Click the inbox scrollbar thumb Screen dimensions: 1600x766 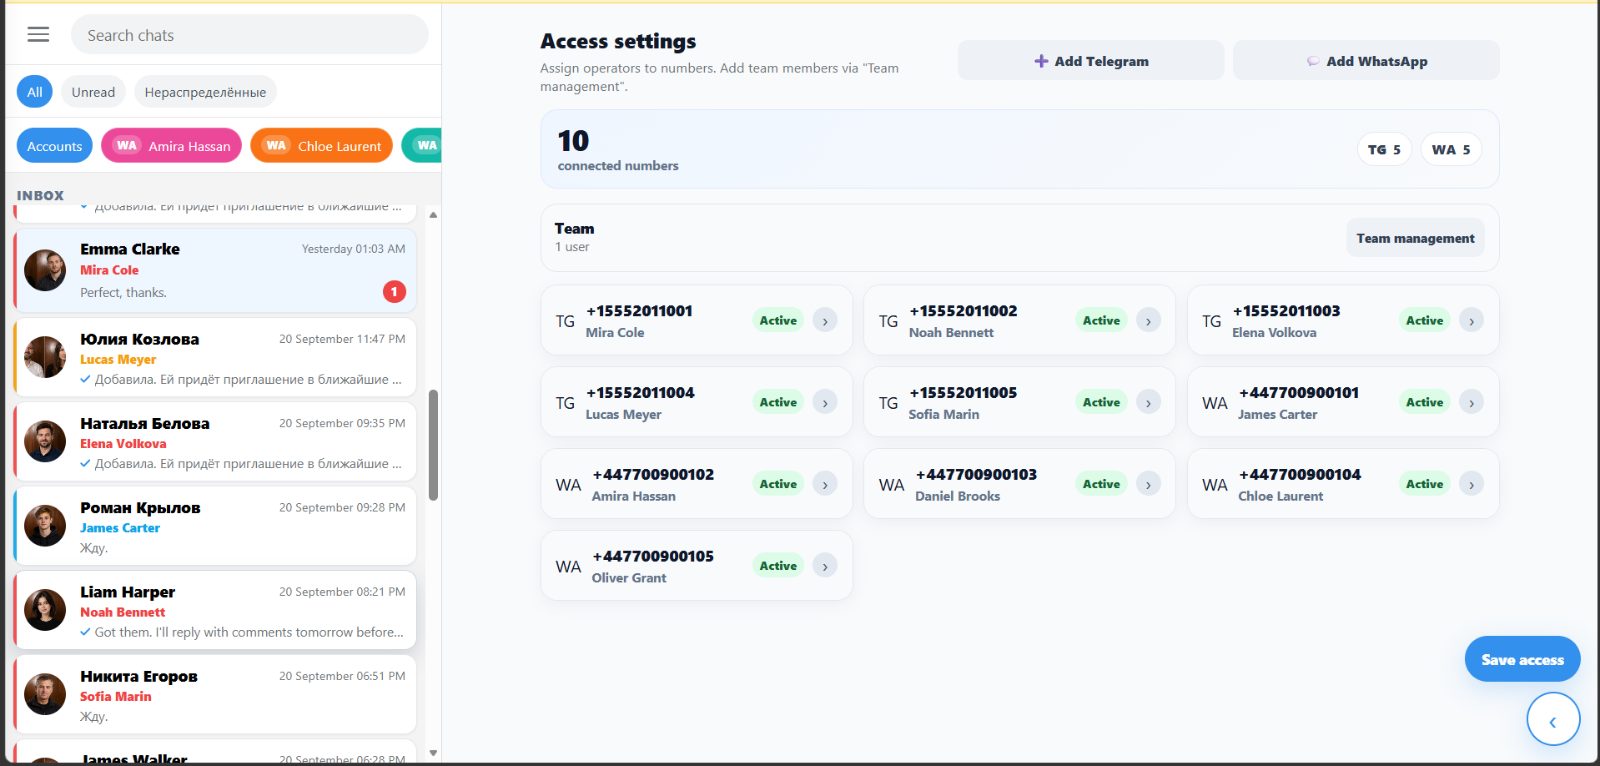[433, 445]
